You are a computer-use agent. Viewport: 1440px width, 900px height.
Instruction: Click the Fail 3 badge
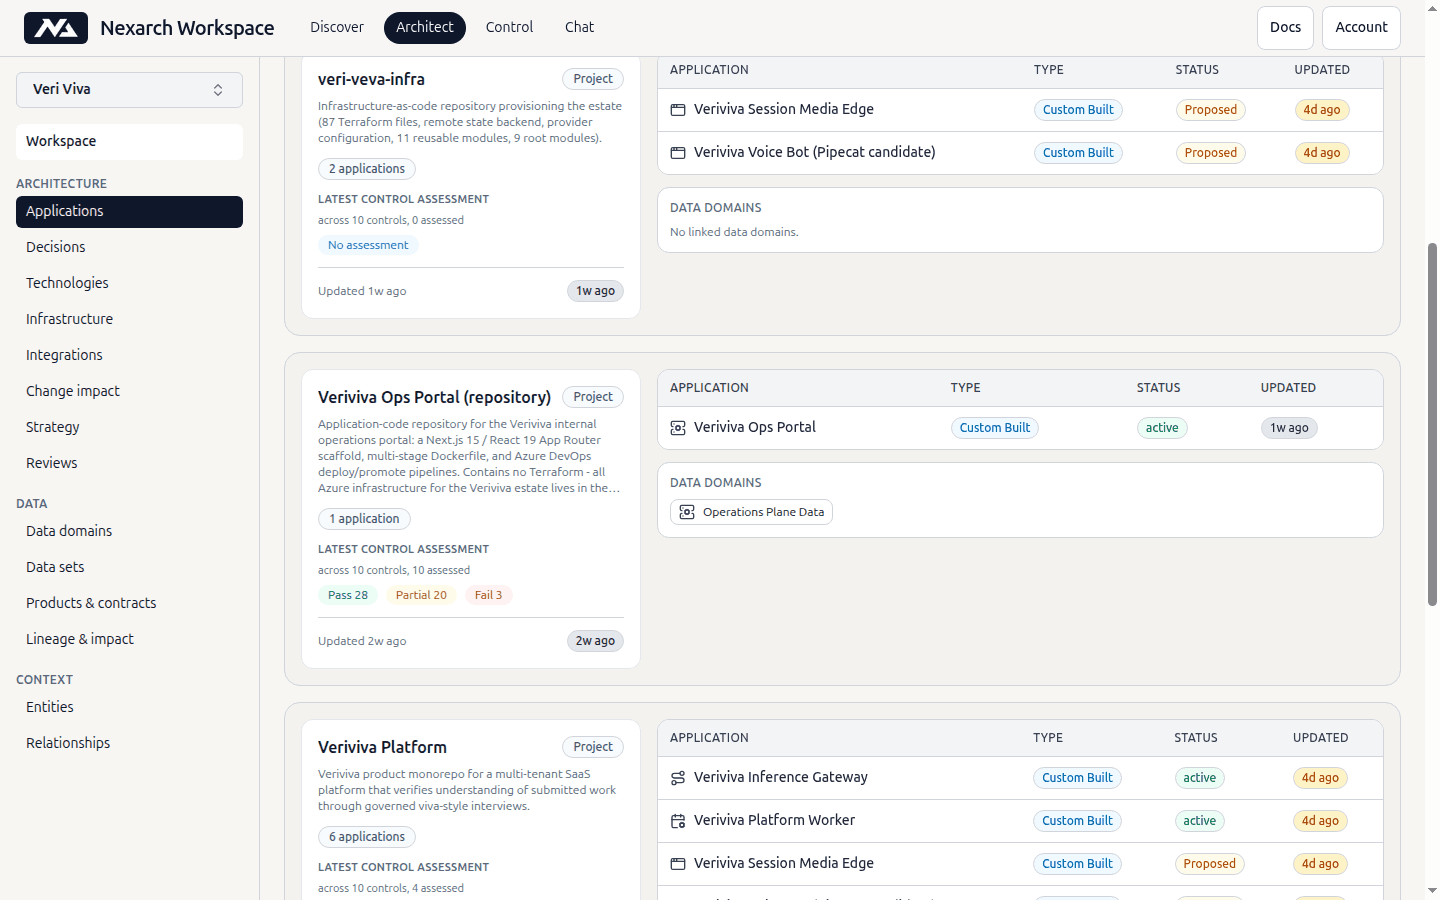point(488,596)
